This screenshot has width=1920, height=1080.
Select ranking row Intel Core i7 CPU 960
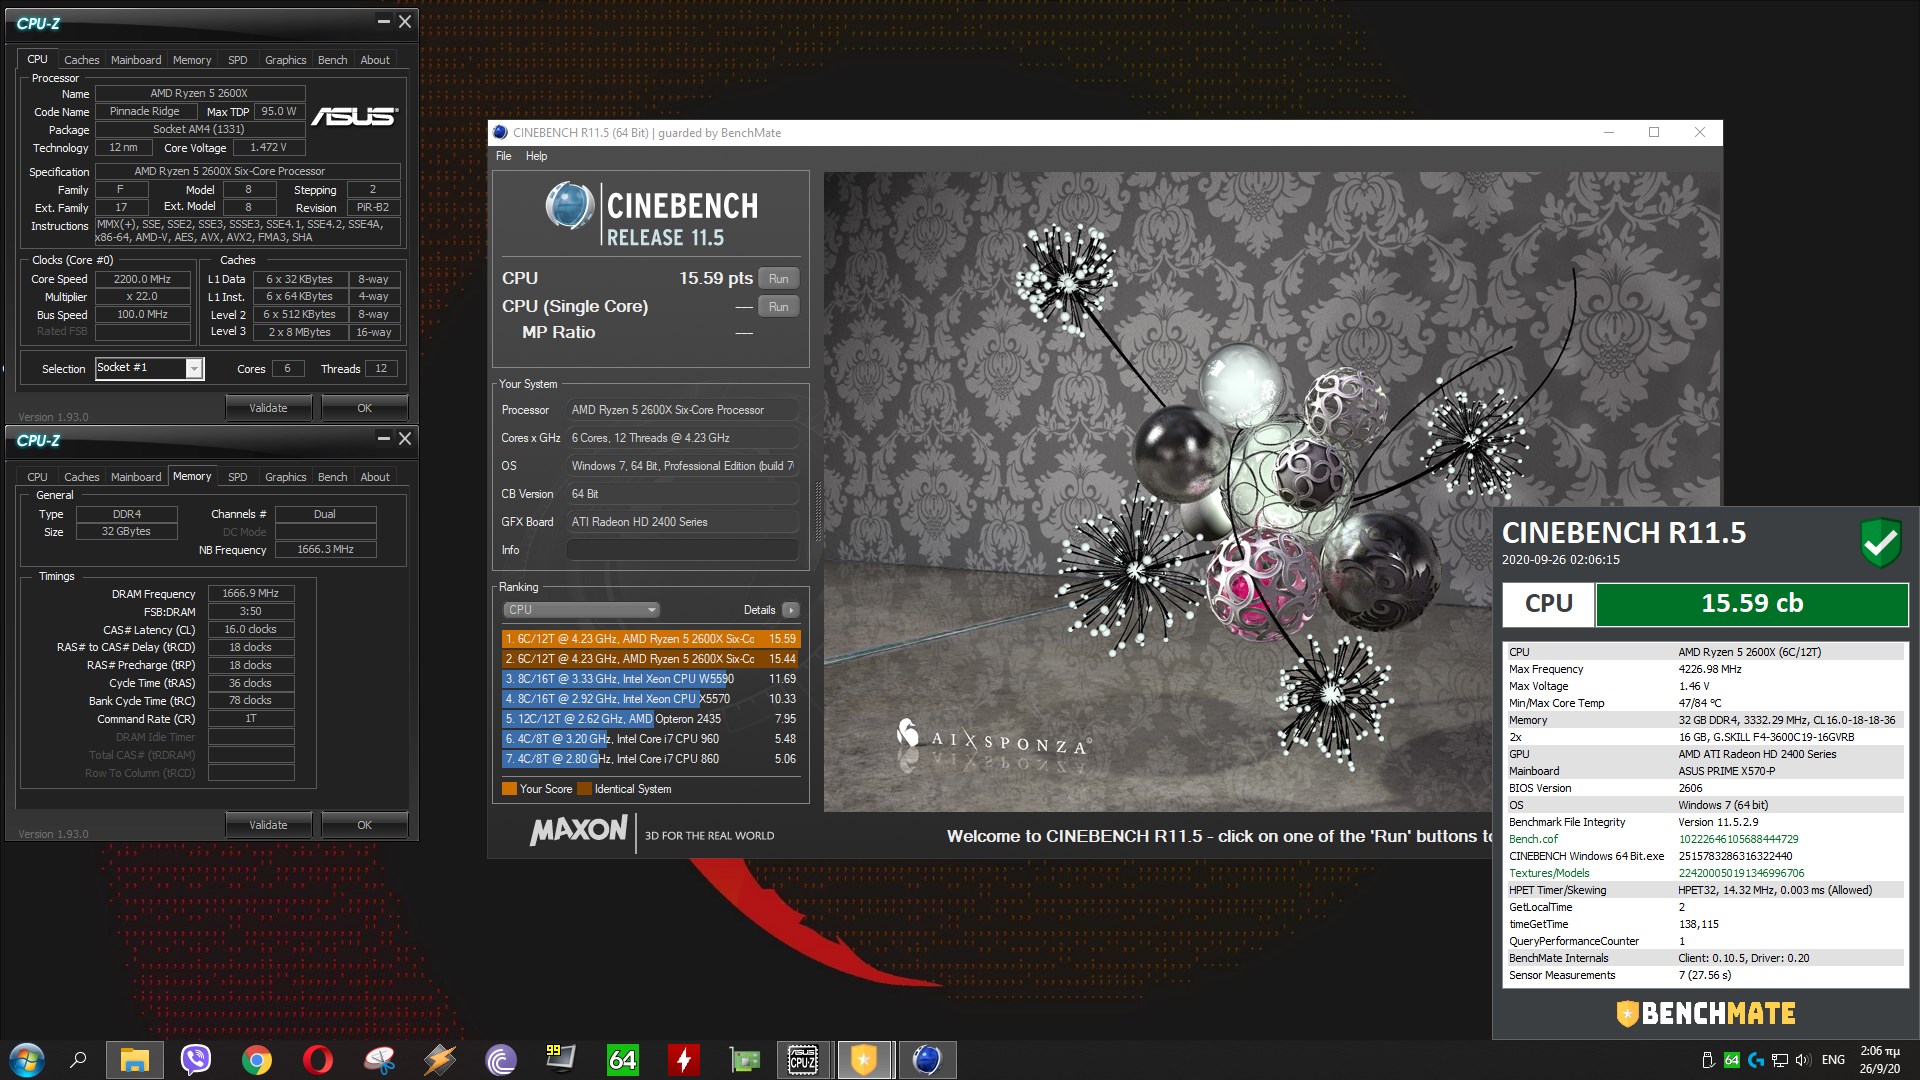click(x=651, y=739)
